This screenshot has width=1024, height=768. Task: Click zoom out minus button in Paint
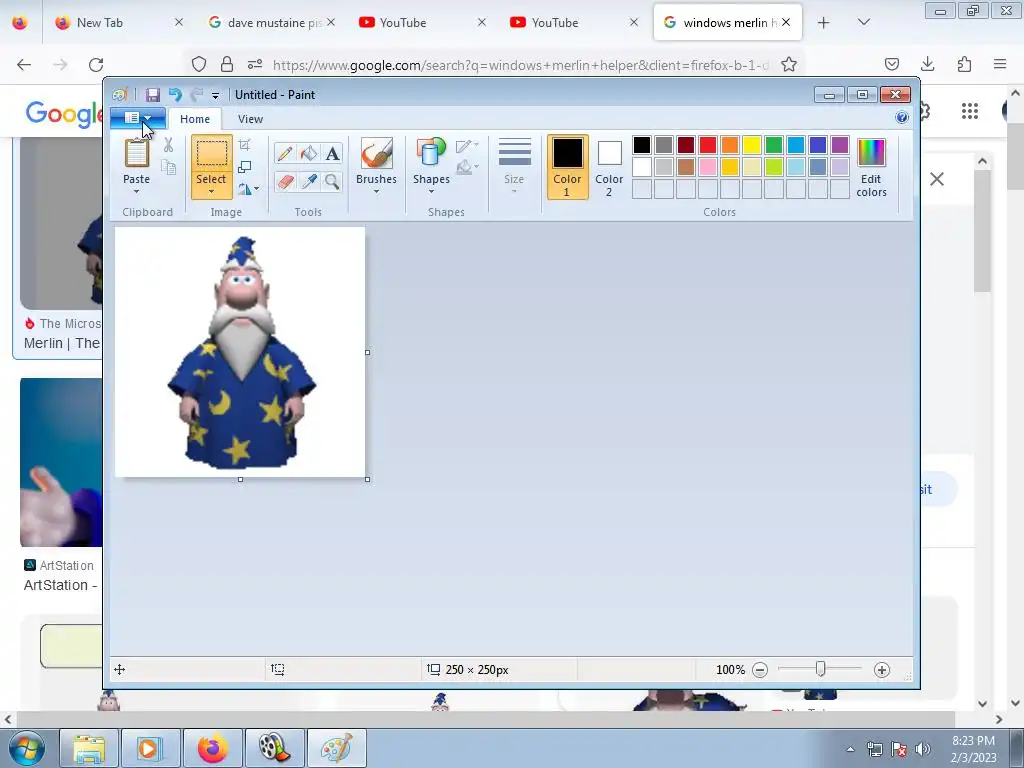click(x=760, y=669)
